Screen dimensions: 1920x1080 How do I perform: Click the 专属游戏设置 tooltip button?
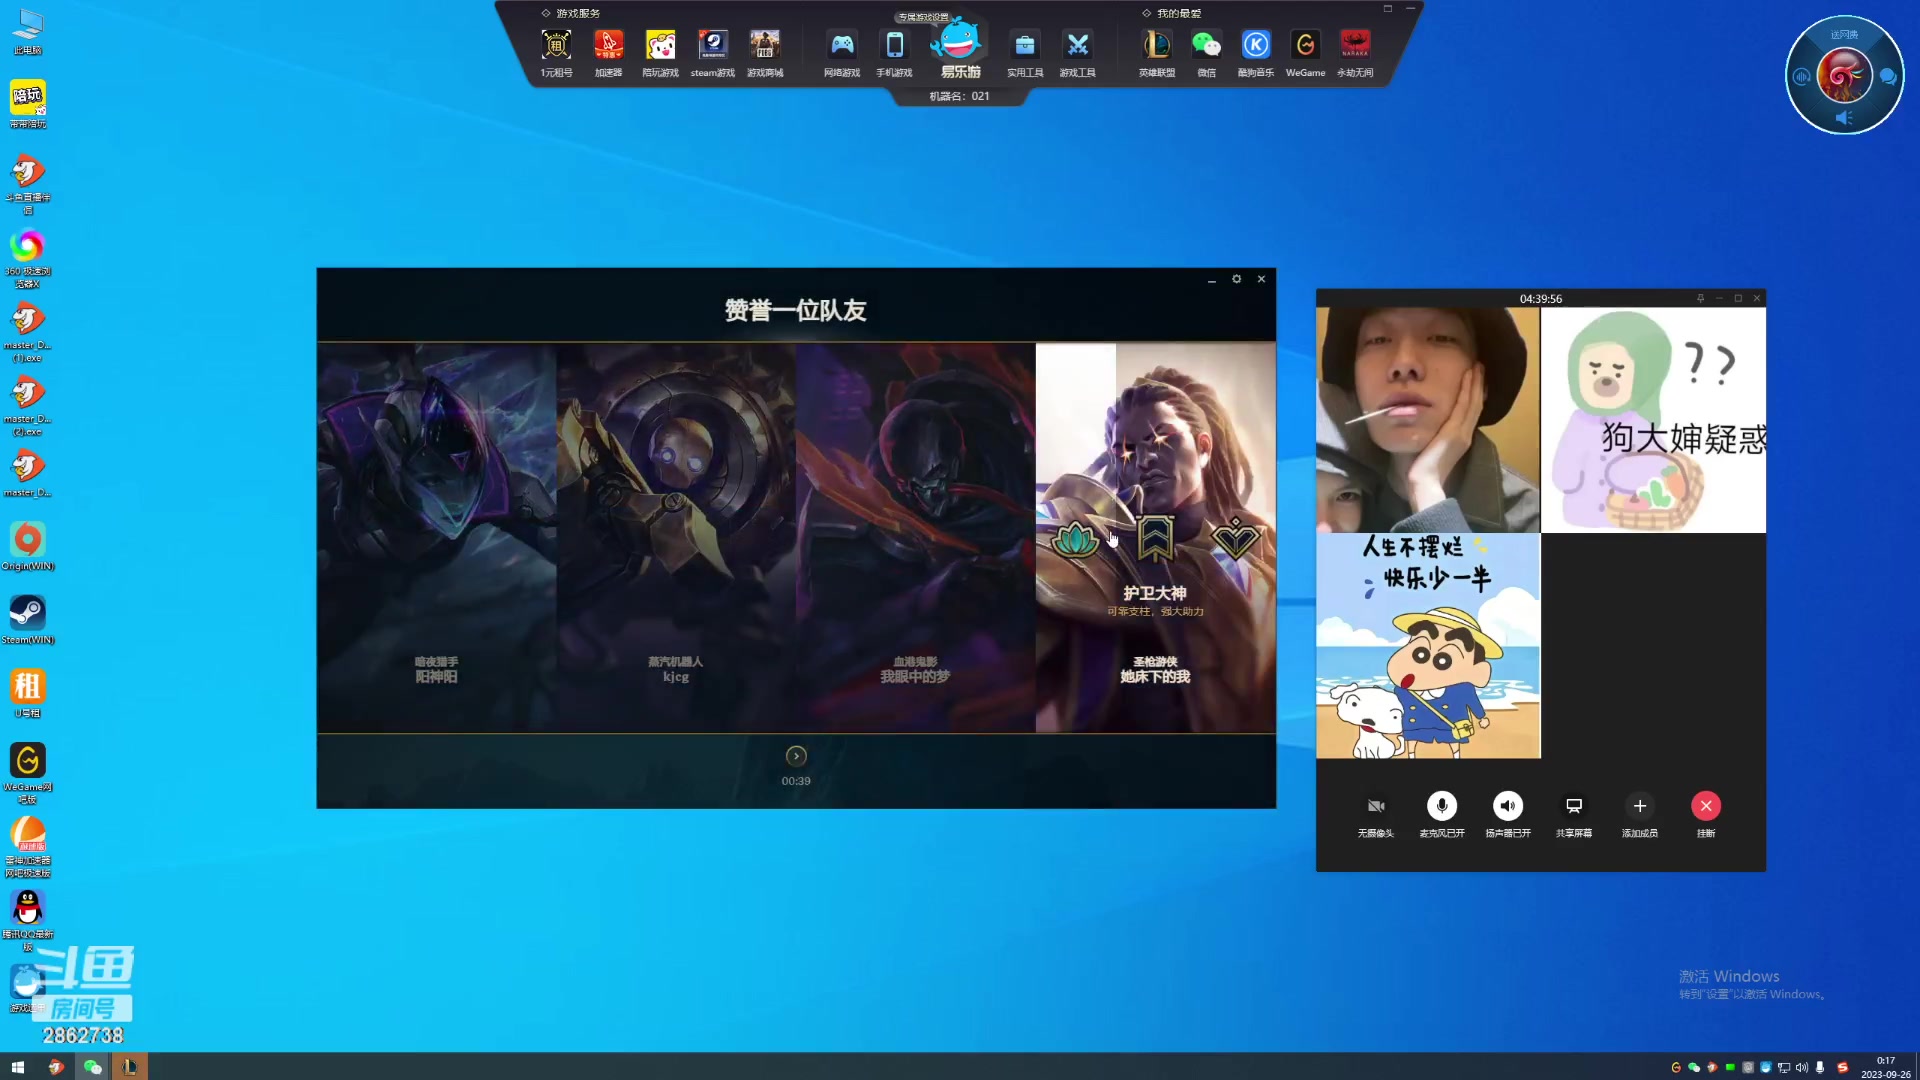coord(922,17)
